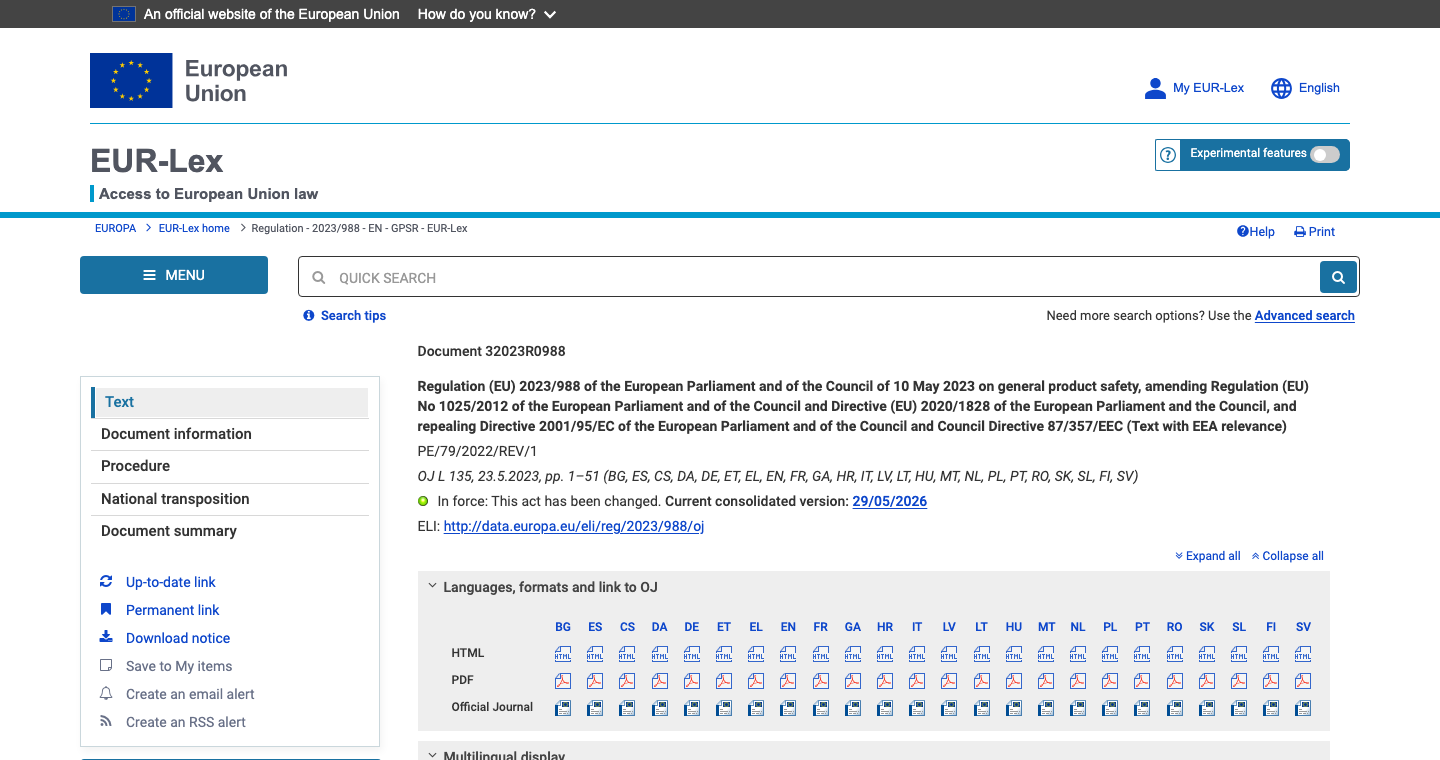
Task: Download the PDF in NL
Action: 1078,681
